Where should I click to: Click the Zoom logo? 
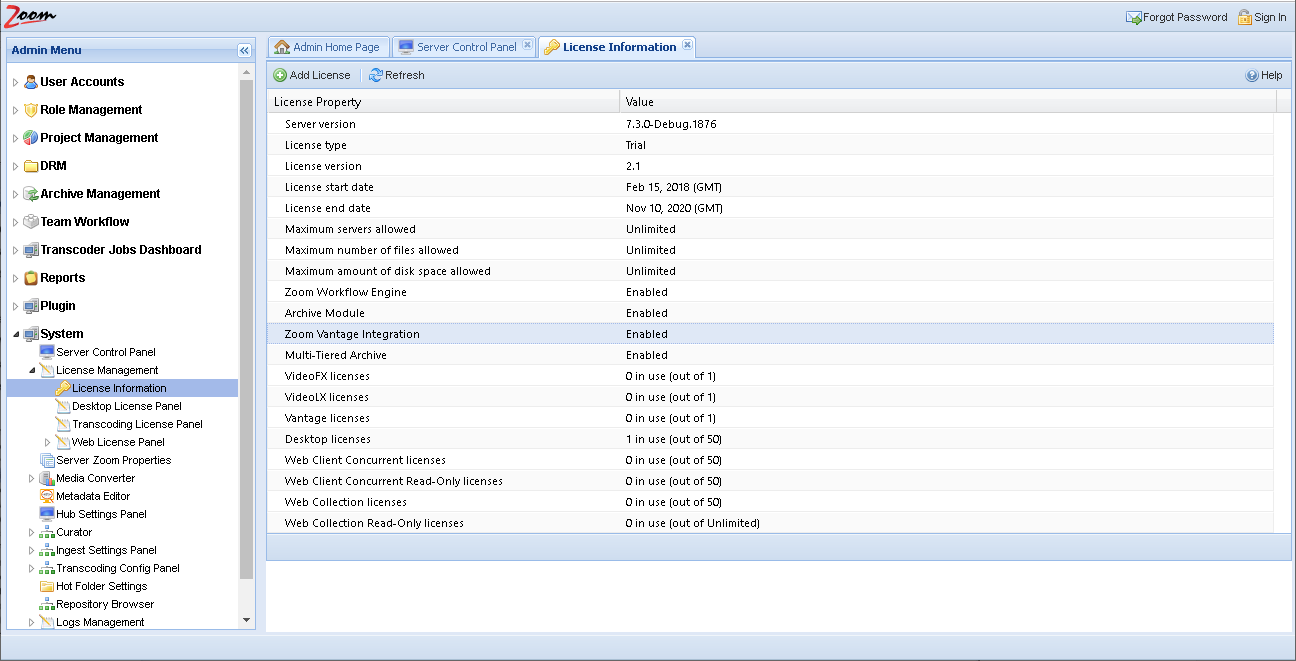pos(31,16)
